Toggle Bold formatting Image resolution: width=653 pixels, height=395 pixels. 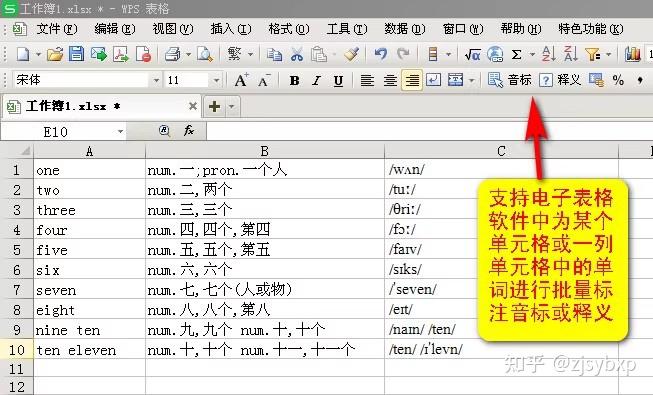click(x=294, y=80)
